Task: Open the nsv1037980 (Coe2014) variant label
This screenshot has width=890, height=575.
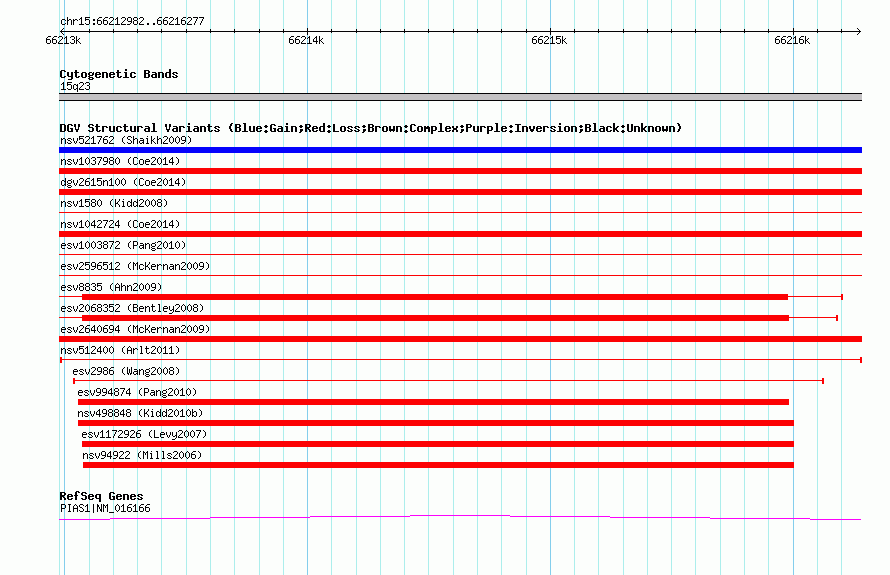Action: coord(120,161)
